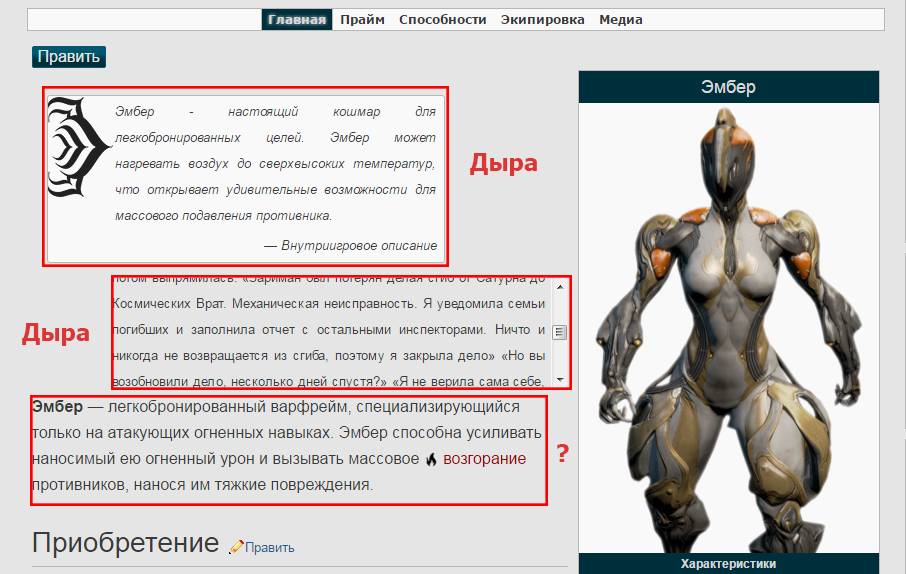Click the red question mark annotation
Viewport: 906px width, 574px height.
pyautogui.click(x=563, y=453)
